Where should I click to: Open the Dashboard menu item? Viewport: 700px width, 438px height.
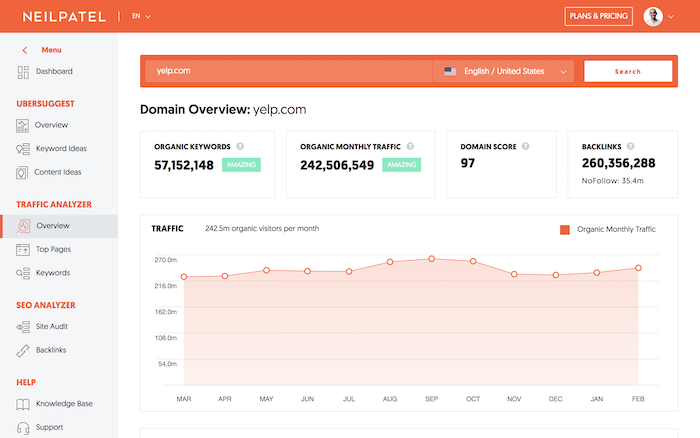(54, 71)
